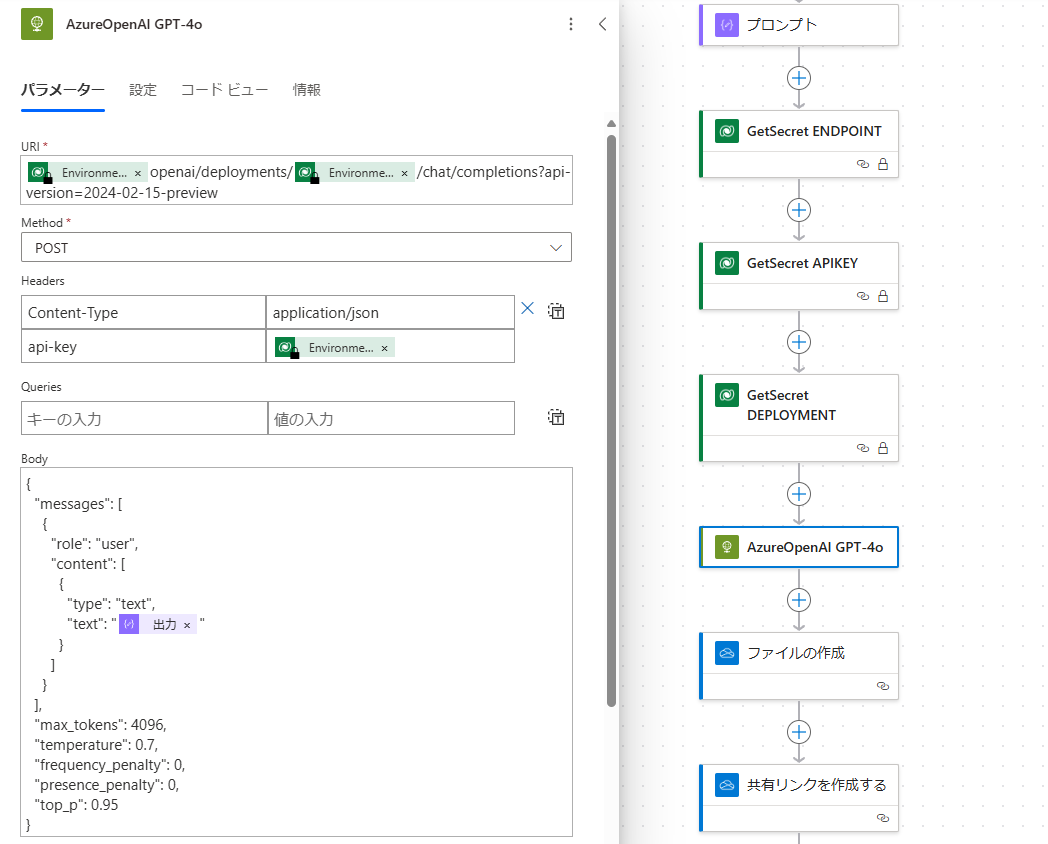Click GetSecret APIKEY Dataverse icon
This screenshot has width=1048, height=844.
click(x=727, y=263)
